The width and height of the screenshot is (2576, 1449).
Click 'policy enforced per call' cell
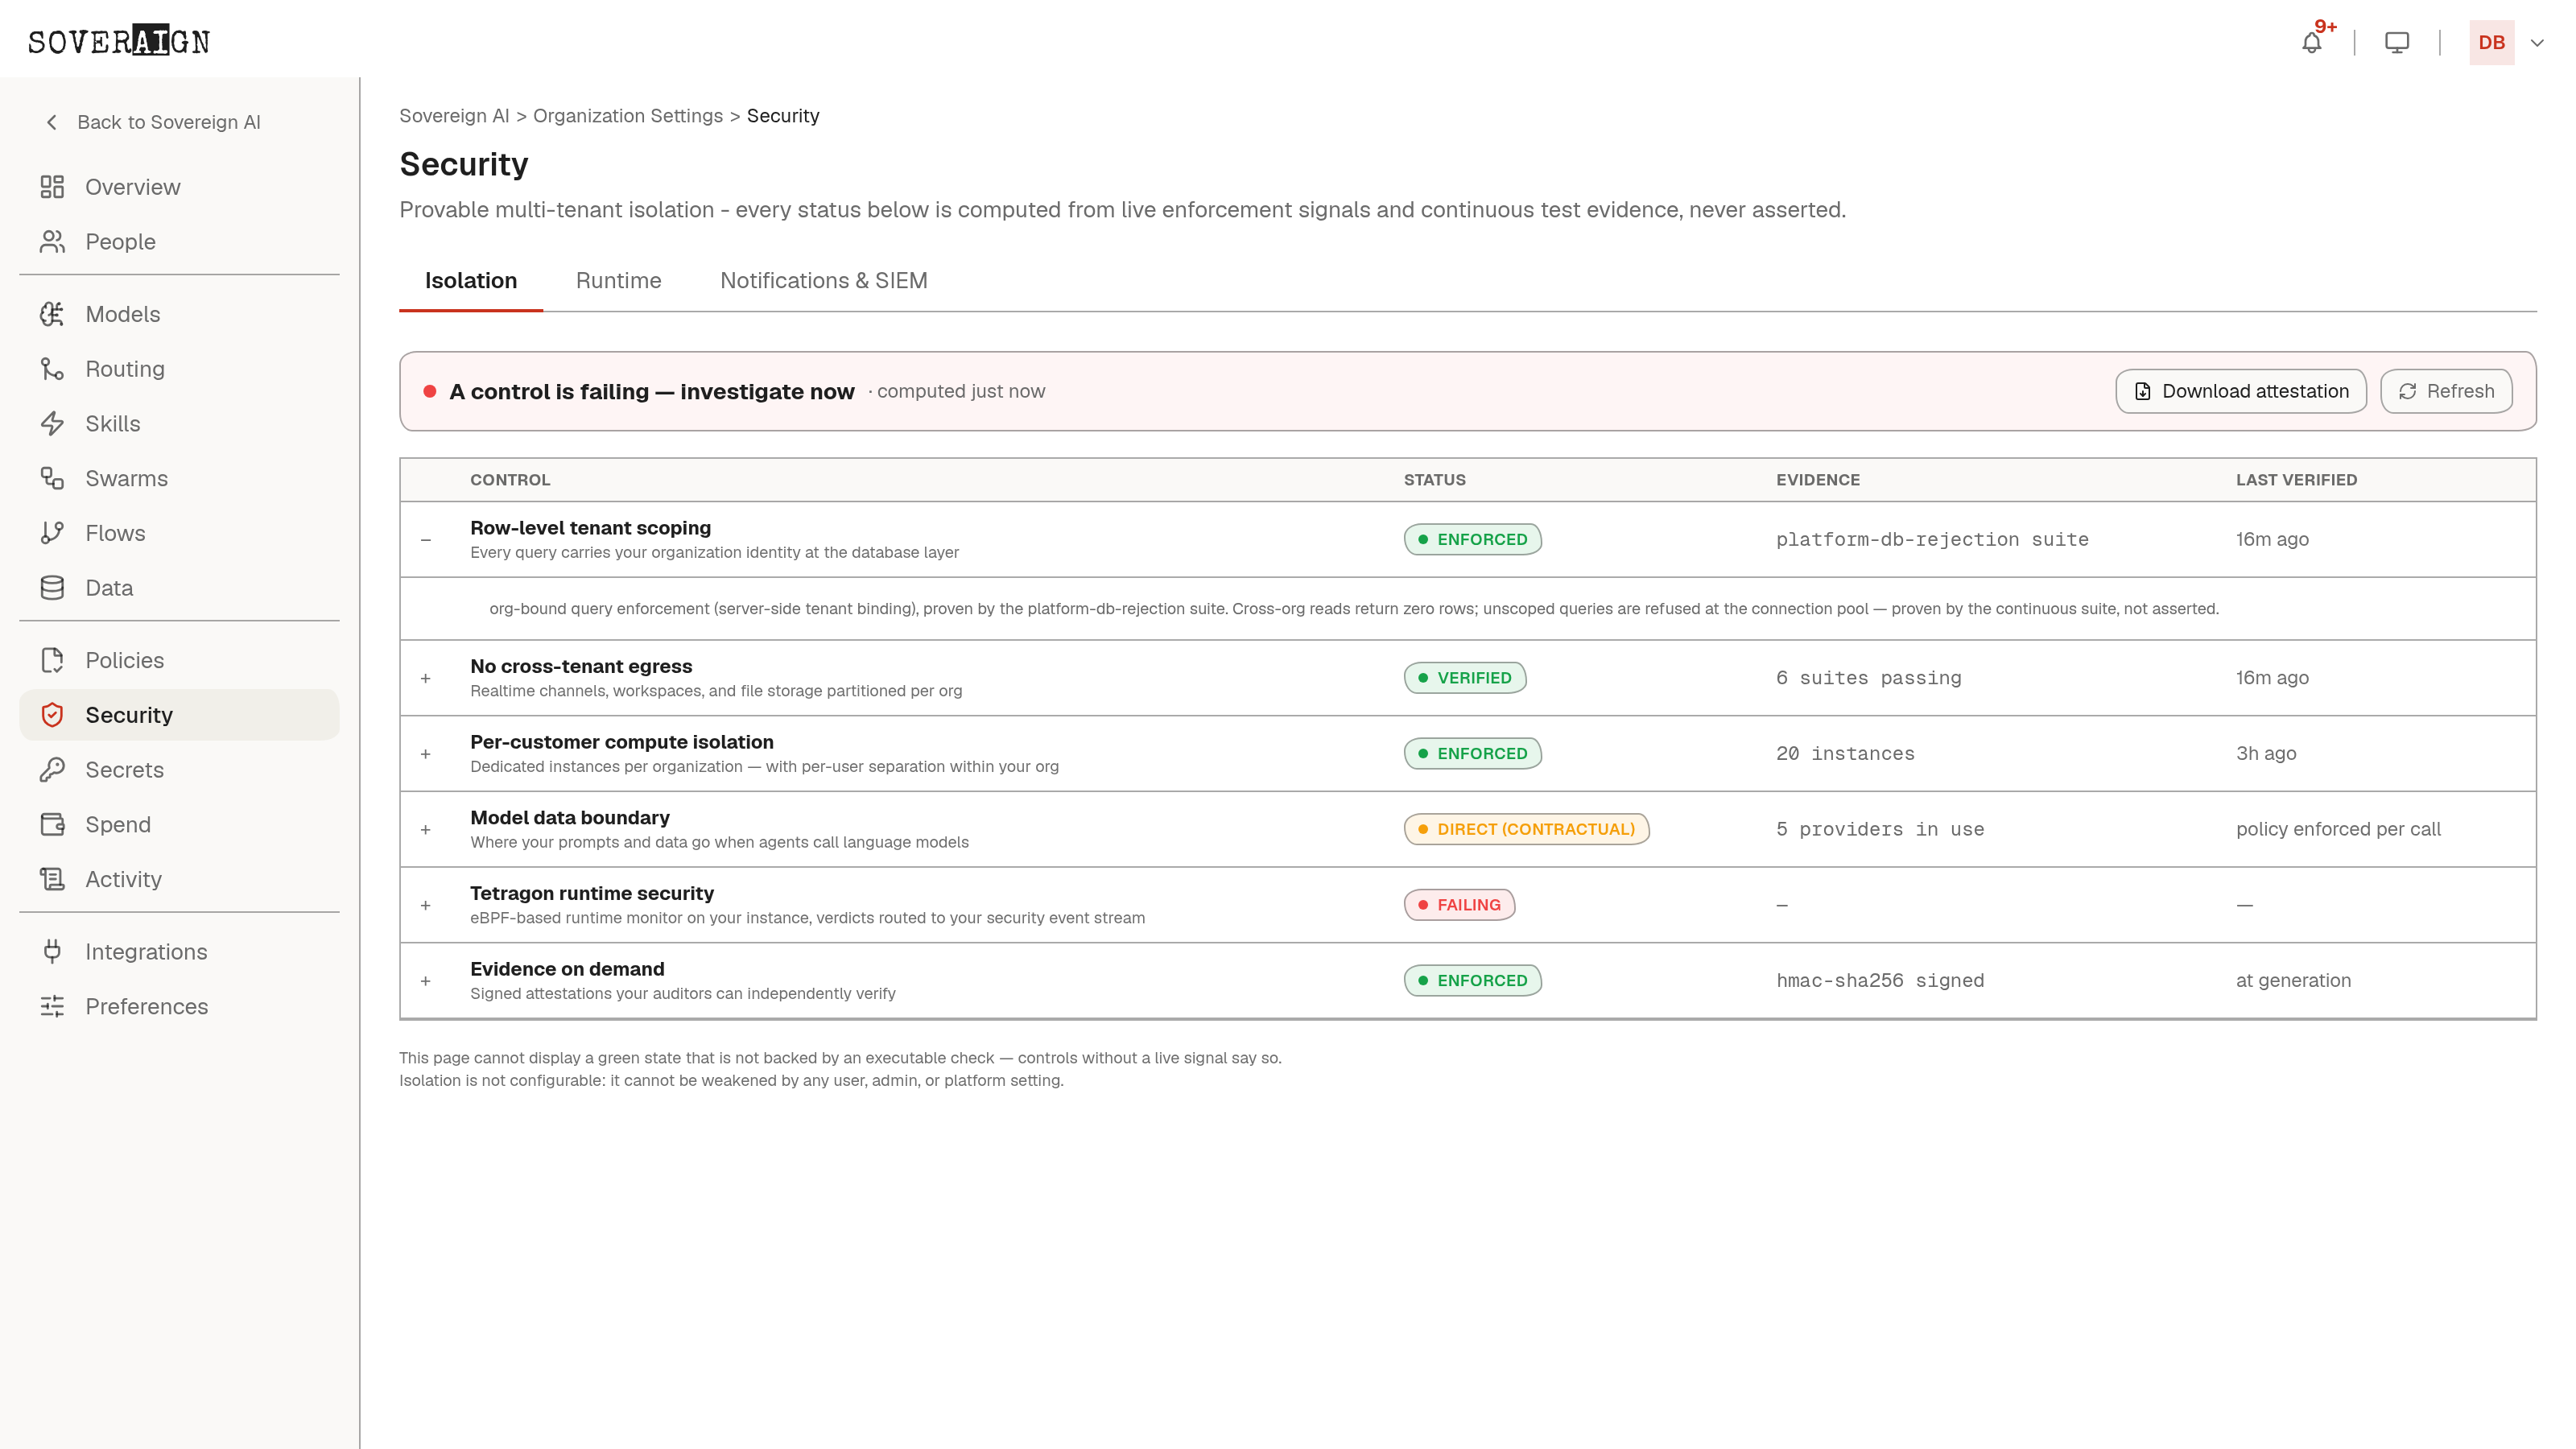(2338, 829)
